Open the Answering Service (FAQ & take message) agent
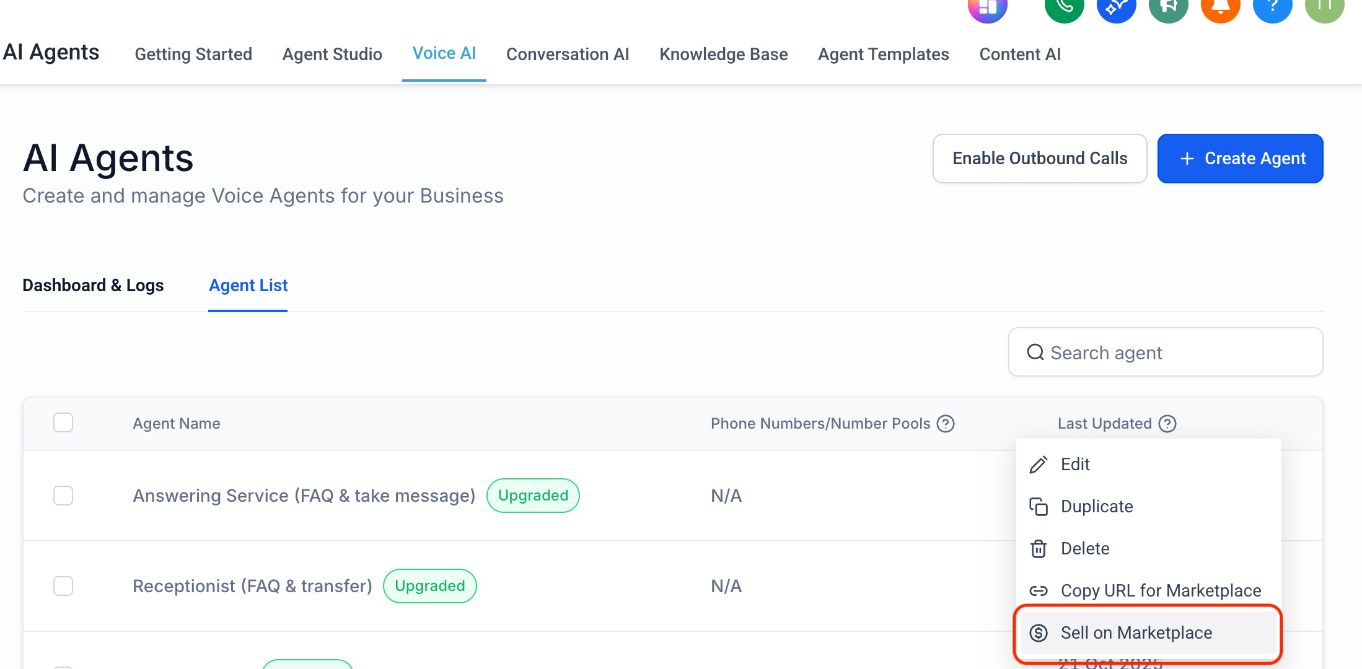Viewport: 1362px width, 669px height. pos(304,496)
